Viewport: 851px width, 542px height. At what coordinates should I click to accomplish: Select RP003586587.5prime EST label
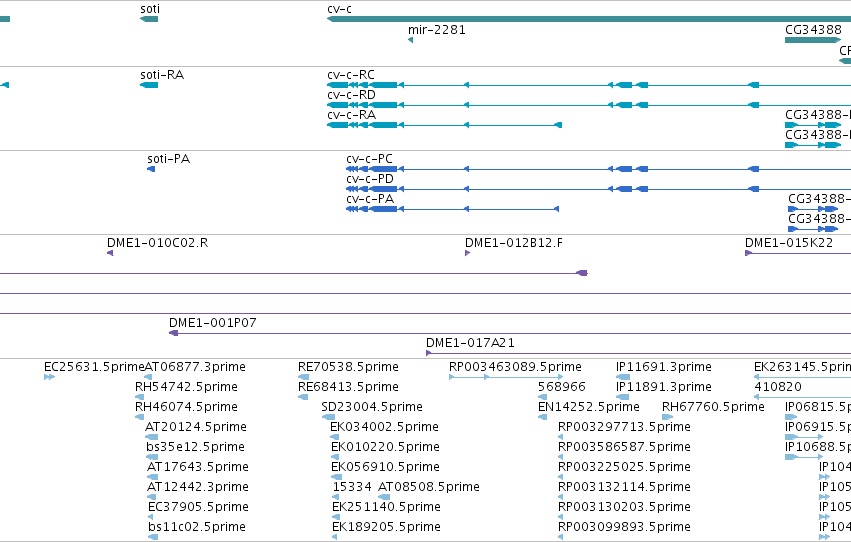[x=624, y=447]
